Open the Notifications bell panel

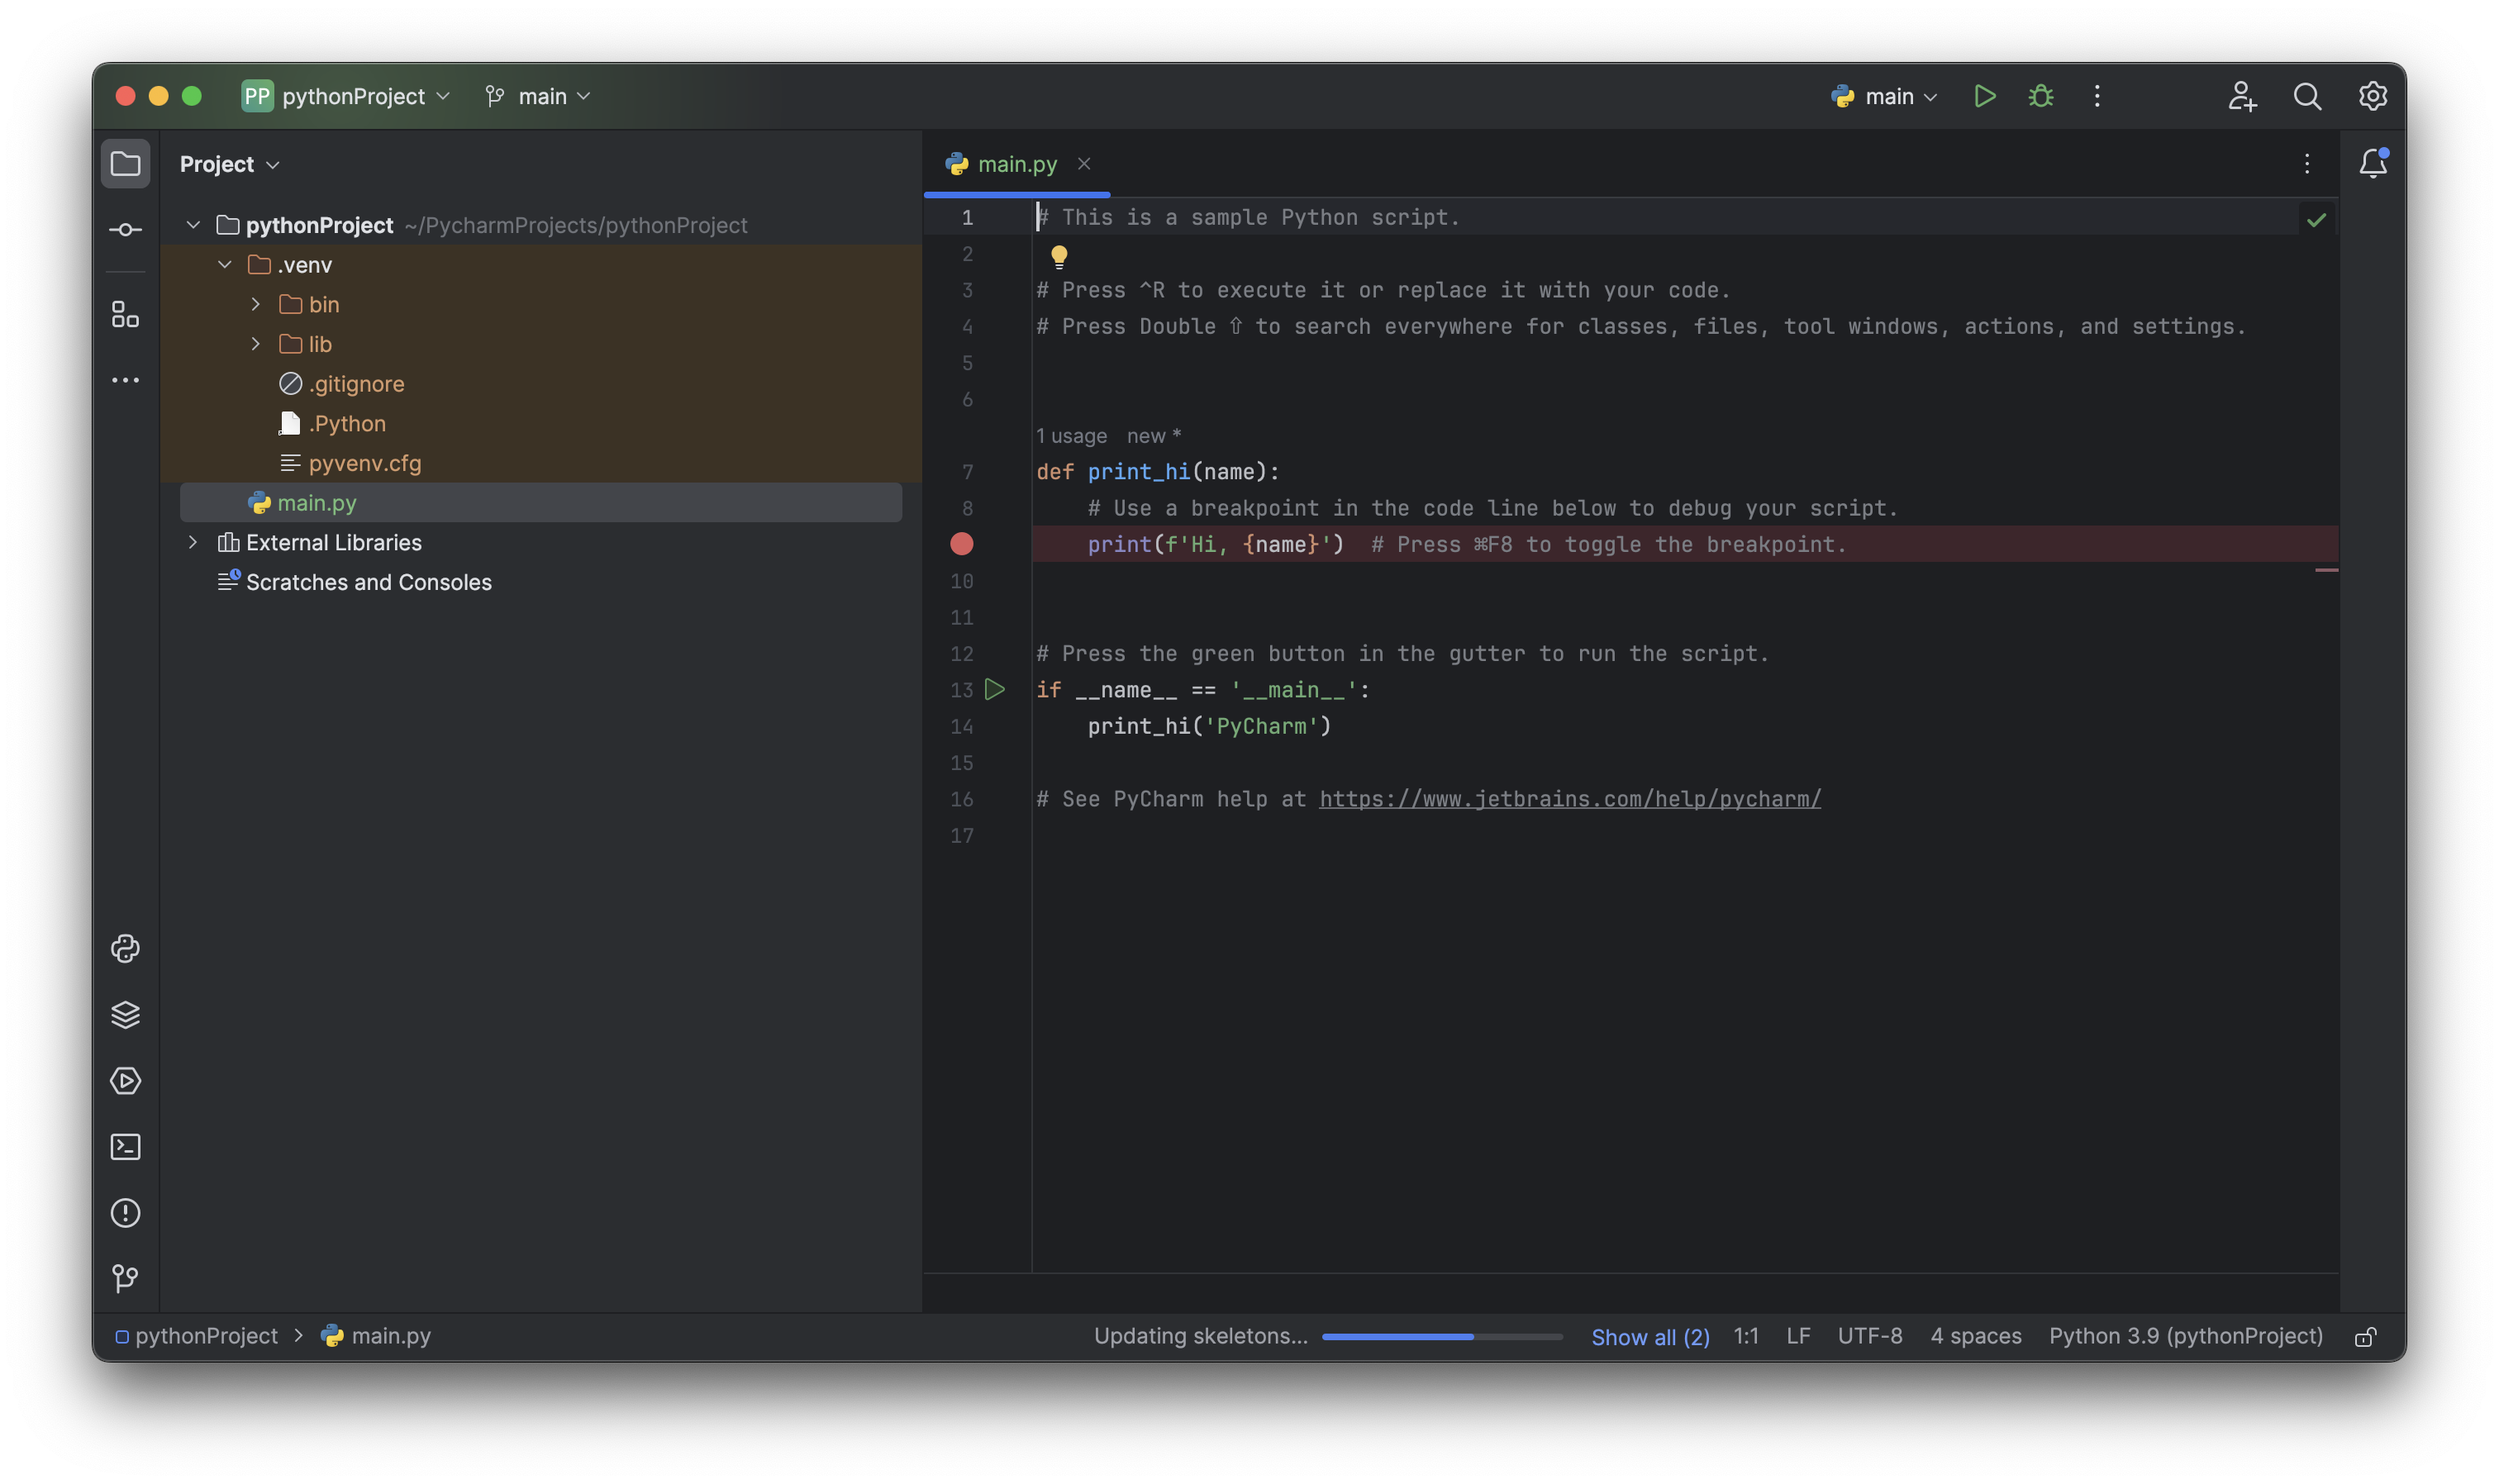[2373, 163]
